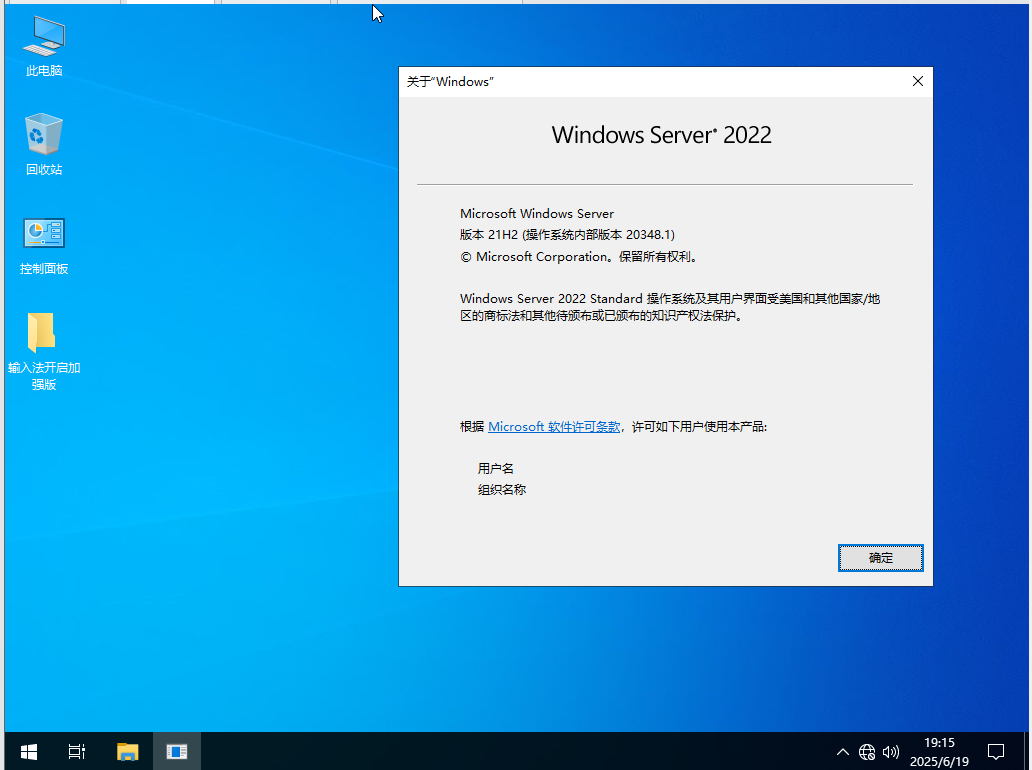Click the Windows Server 2022 Standard paragraph
This screenshot has width=1032, height=770.
pyautogui.click(x=669, y=307)
